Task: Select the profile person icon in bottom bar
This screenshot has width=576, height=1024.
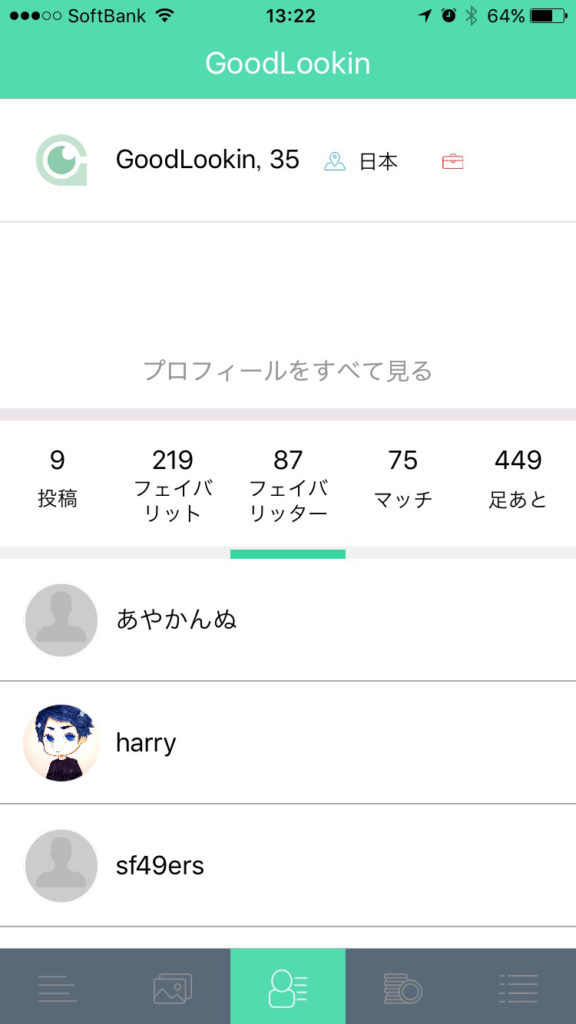Action: click(x=288, y=986)
